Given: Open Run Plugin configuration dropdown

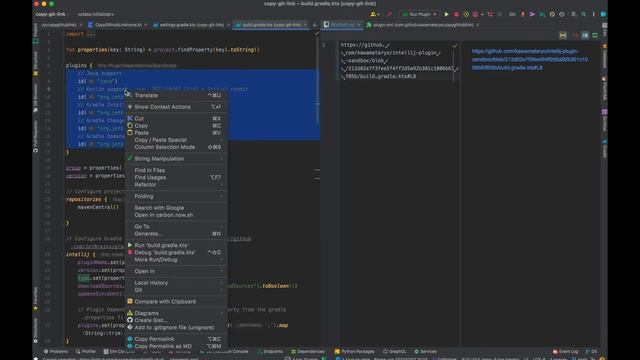Looking at the screenshot, I should pos(420,14).
